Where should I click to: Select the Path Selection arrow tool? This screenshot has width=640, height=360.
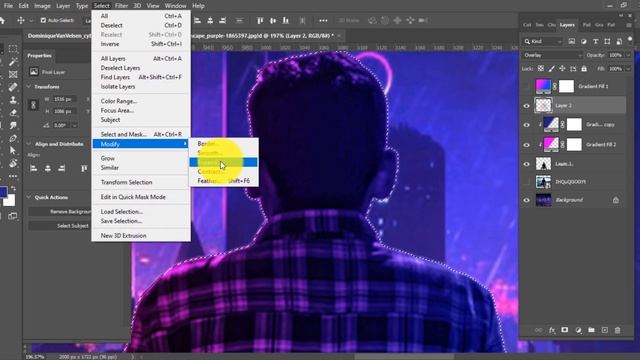coord(13,150)
